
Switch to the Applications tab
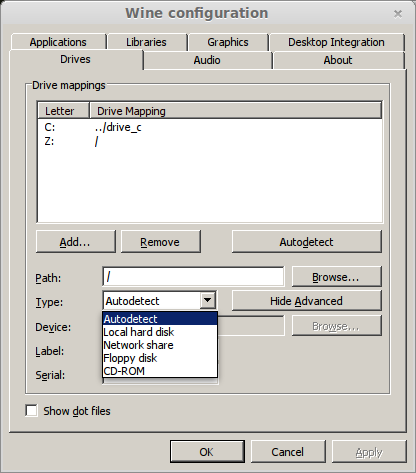pos(58,42)
